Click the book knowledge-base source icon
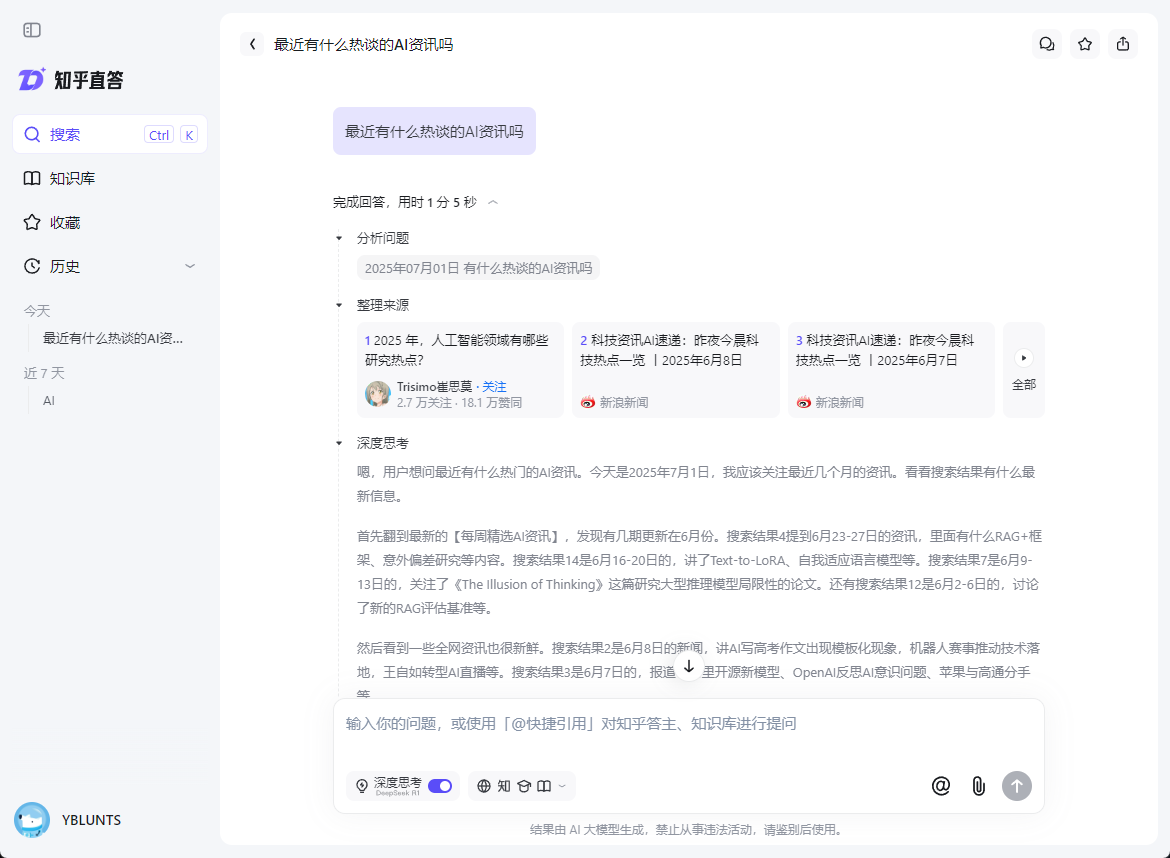The height and width of the screenshot is (858, 1170). pyautogui.click(x=544, y=786)
